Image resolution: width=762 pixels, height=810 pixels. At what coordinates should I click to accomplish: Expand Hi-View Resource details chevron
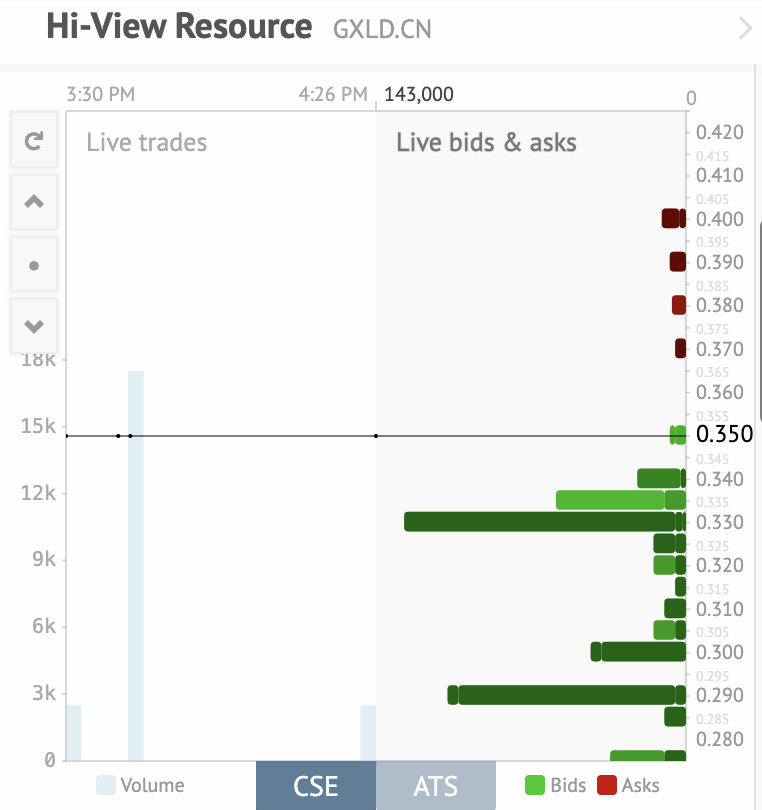coord(745,28)
